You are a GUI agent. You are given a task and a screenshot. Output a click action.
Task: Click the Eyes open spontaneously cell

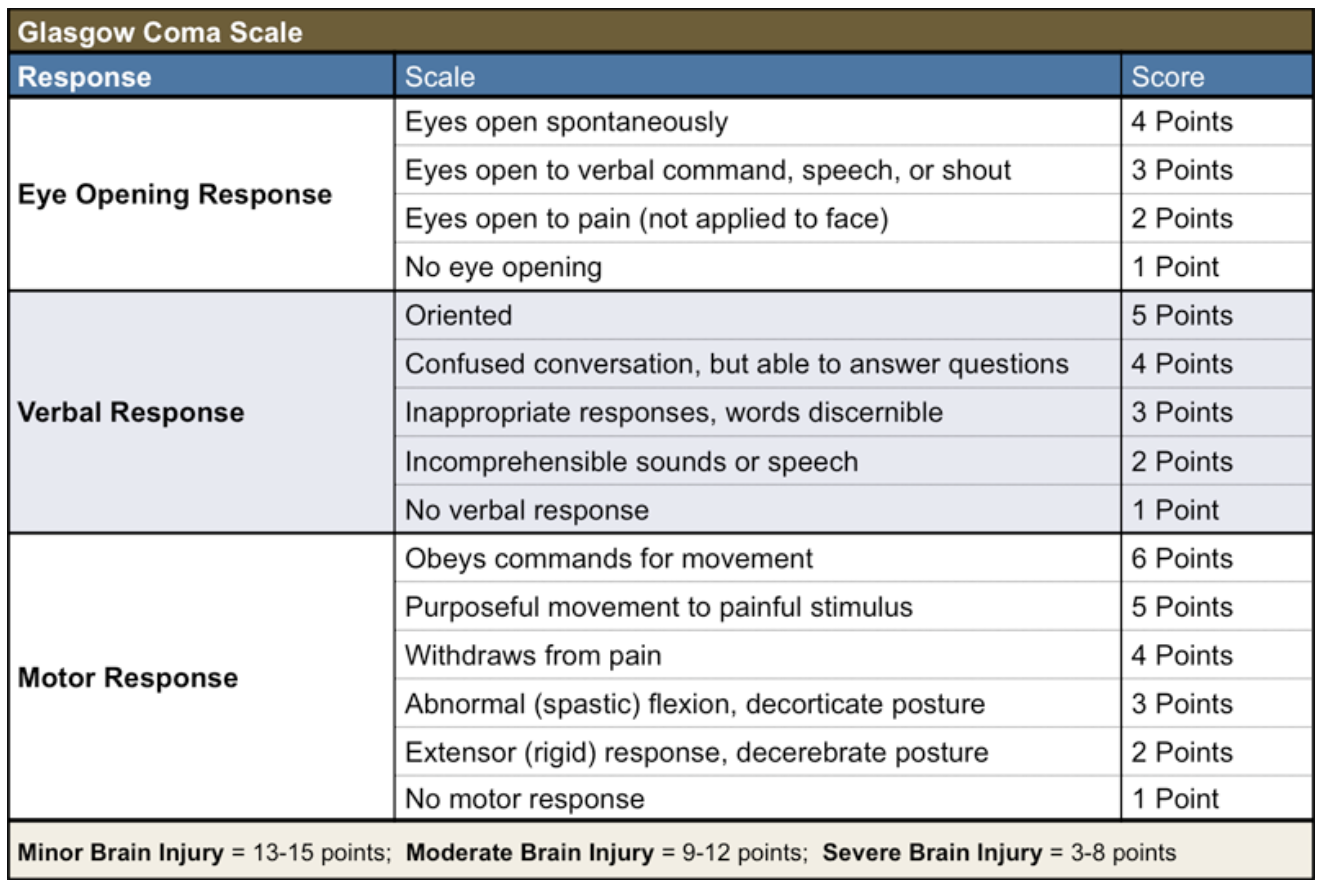[758, 122]
